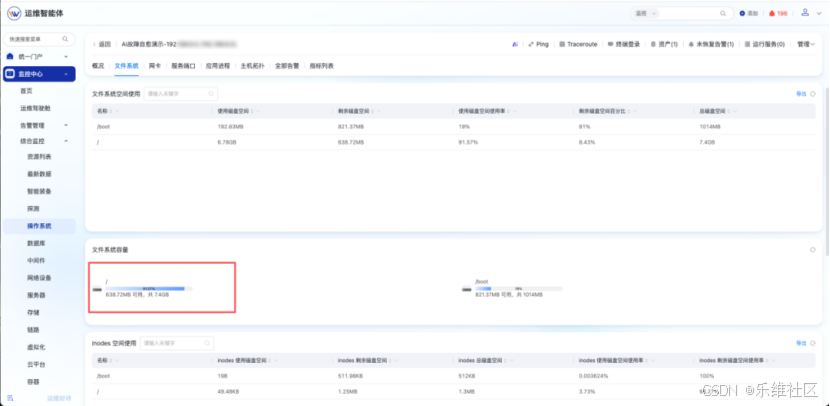Switch to the 网卡 tab

pos(155,66)
